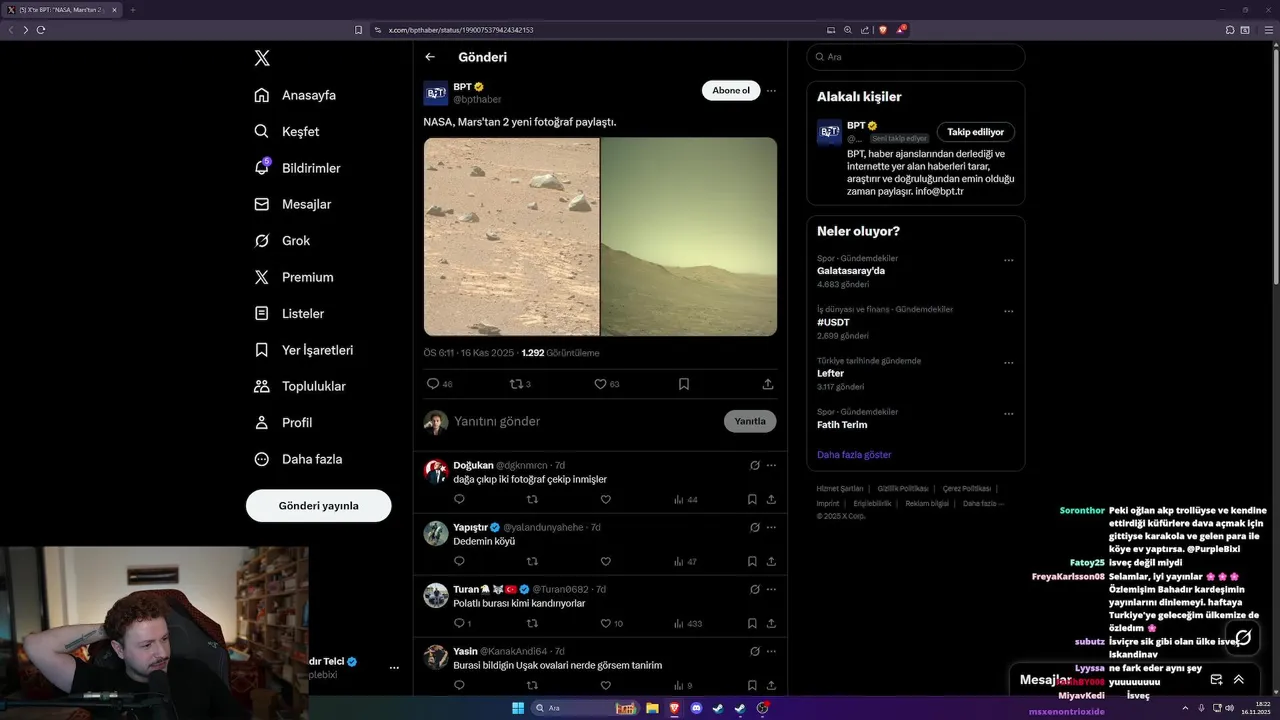Bookmark Turan's reply
This screenshot has height=720, width=1280.
coord(752,623)
